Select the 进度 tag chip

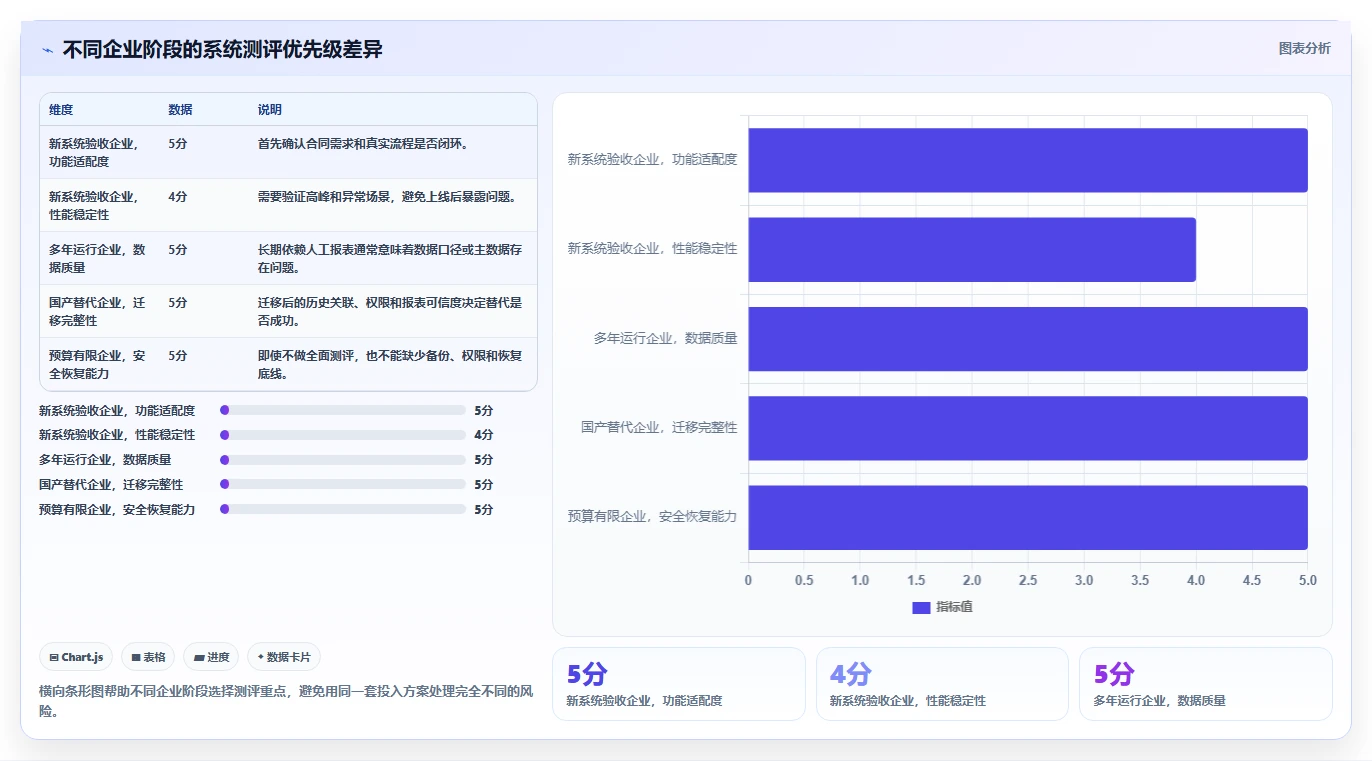[211, 657]
